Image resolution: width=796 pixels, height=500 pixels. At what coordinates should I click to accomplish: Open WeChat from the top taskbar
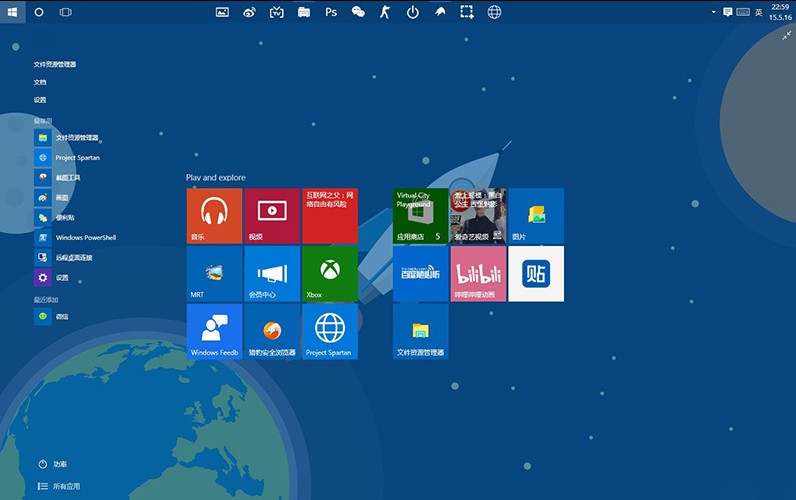pyautogui.click(x=358, y=12)
